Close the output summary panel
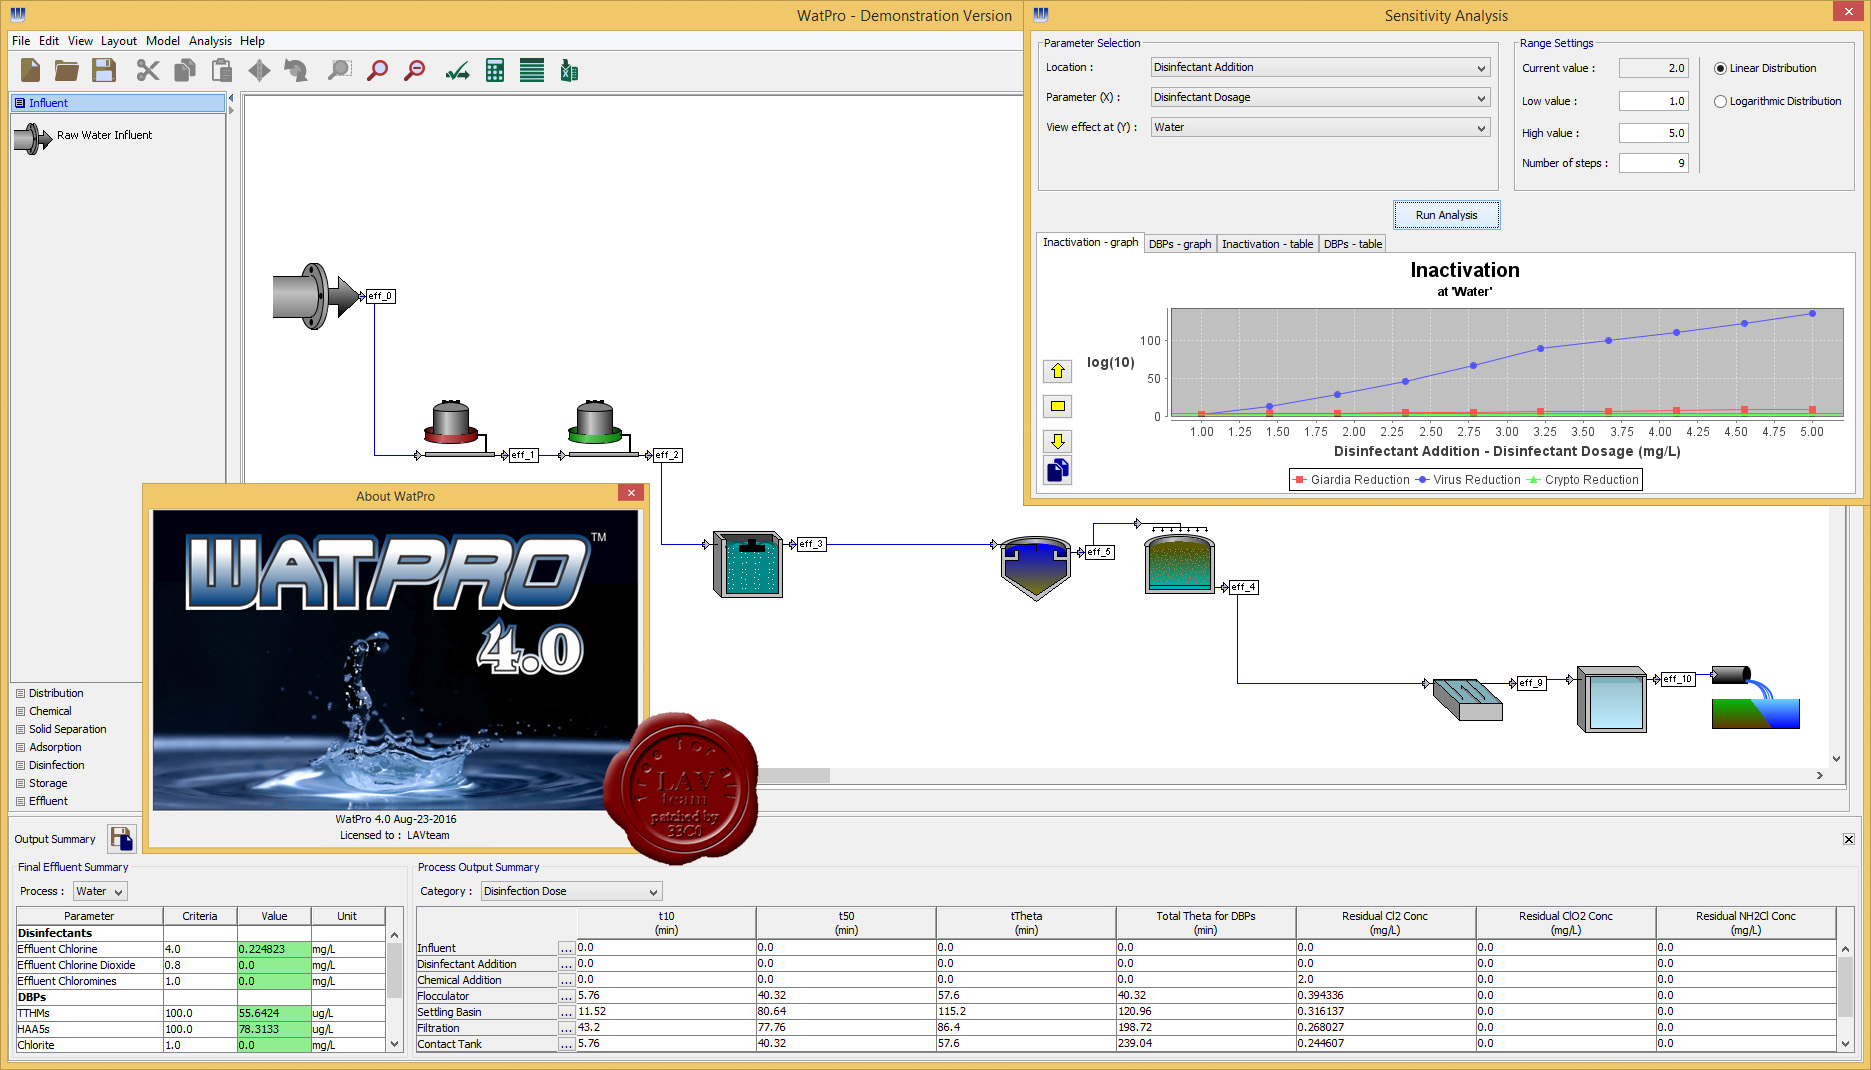The width and height of the screenshot is (1871, 1070). [x=1849, y=839]
